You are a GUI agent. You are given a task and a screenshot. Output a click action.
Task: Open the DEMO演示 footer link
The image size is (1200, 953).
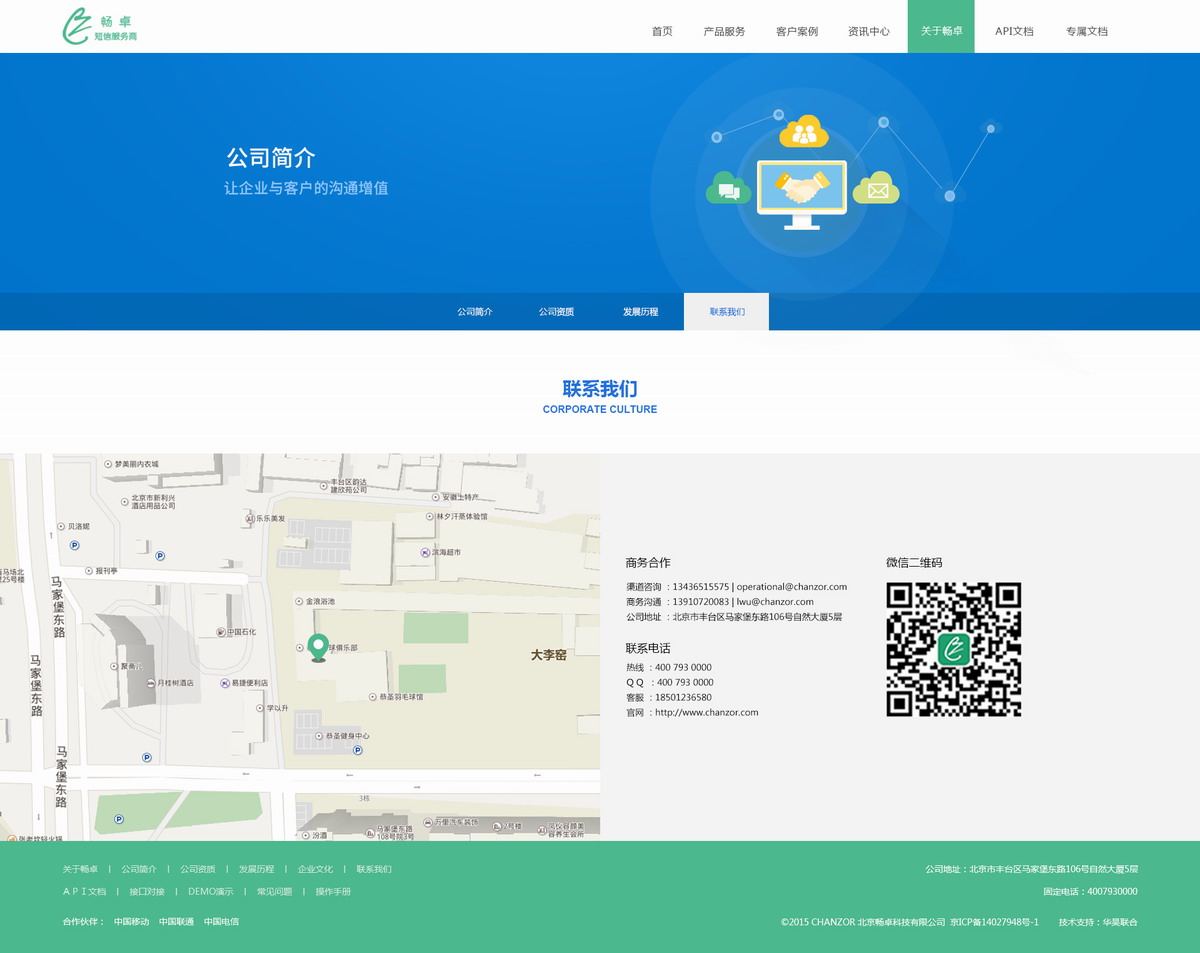210,891
